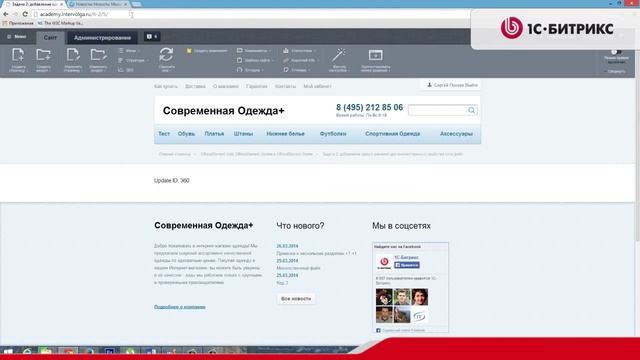Viewport: 640px width, 360px height.
Task: Click the Reset cache refresh arrows icon
Action: tap(166, 55)
